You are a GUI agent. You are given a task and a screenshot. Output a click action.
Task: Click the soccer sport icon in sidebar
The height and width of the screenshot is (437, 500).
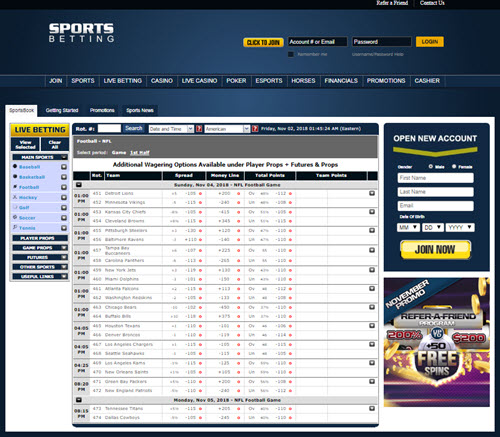[x=15, y=217]
